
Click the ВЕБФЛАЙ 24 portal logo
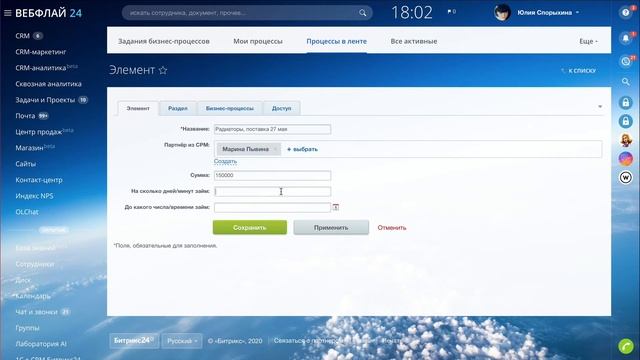[x=49, y=13]
